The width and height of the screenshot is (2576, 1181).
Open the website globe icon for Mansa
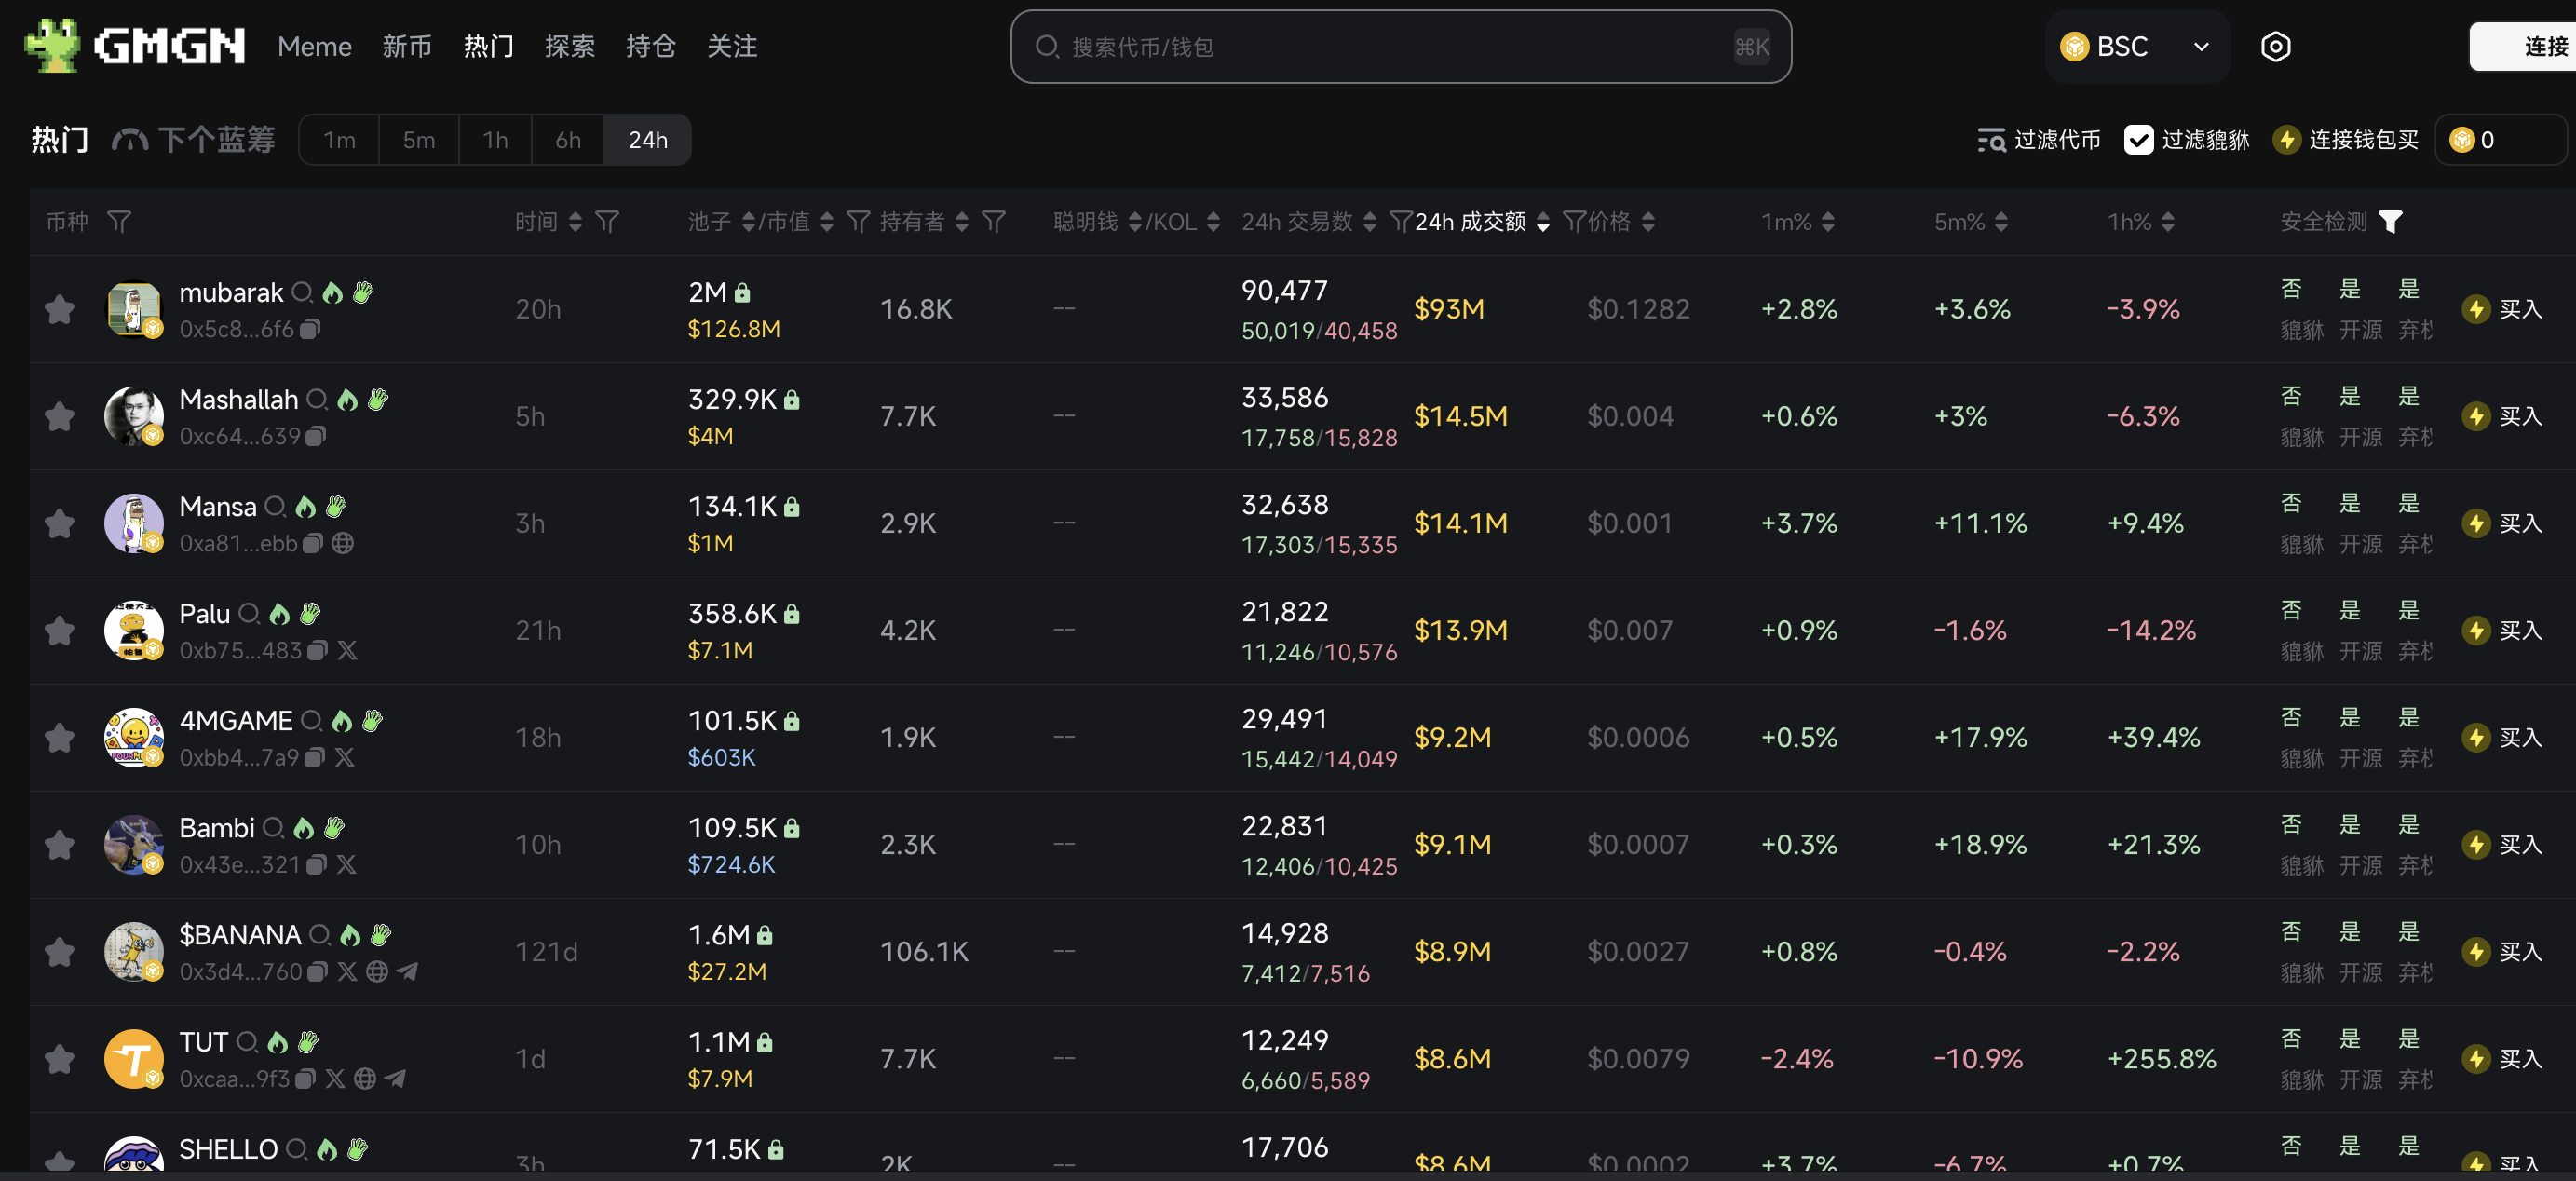(x=345, y=543)
